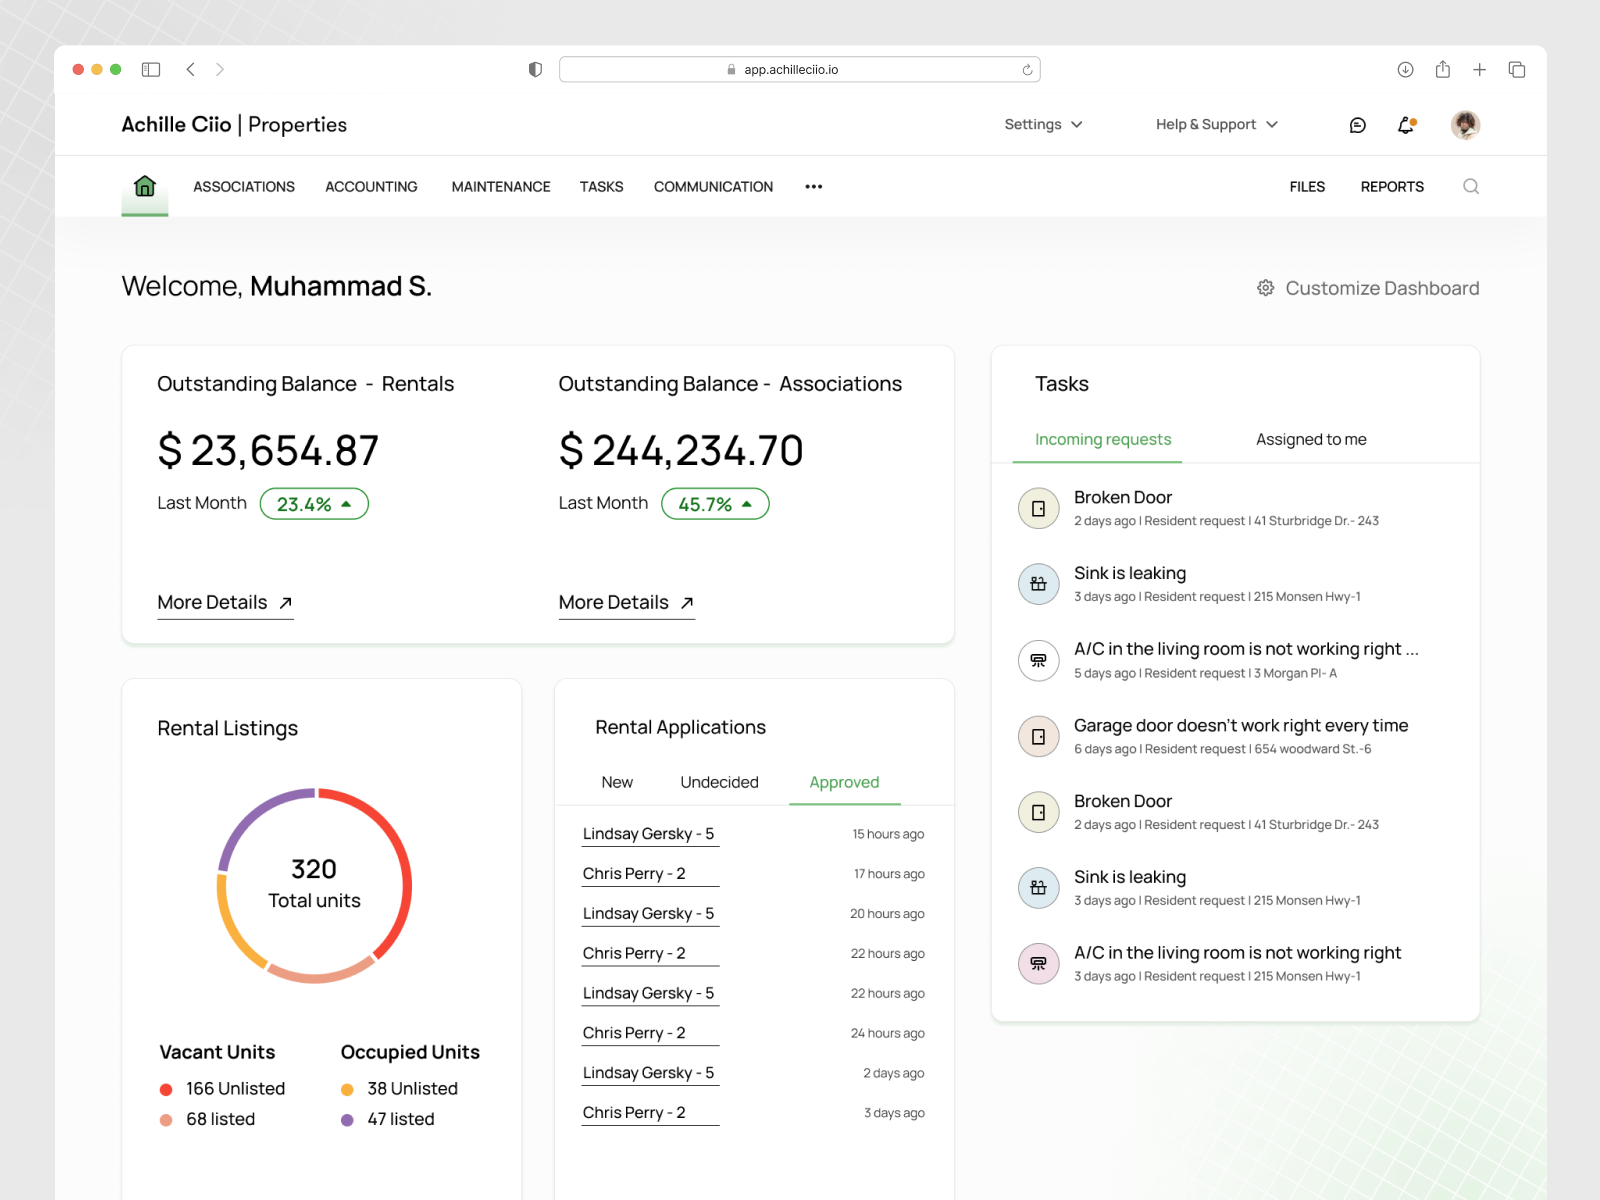Select the Undecided applications tab

[719, 782]
